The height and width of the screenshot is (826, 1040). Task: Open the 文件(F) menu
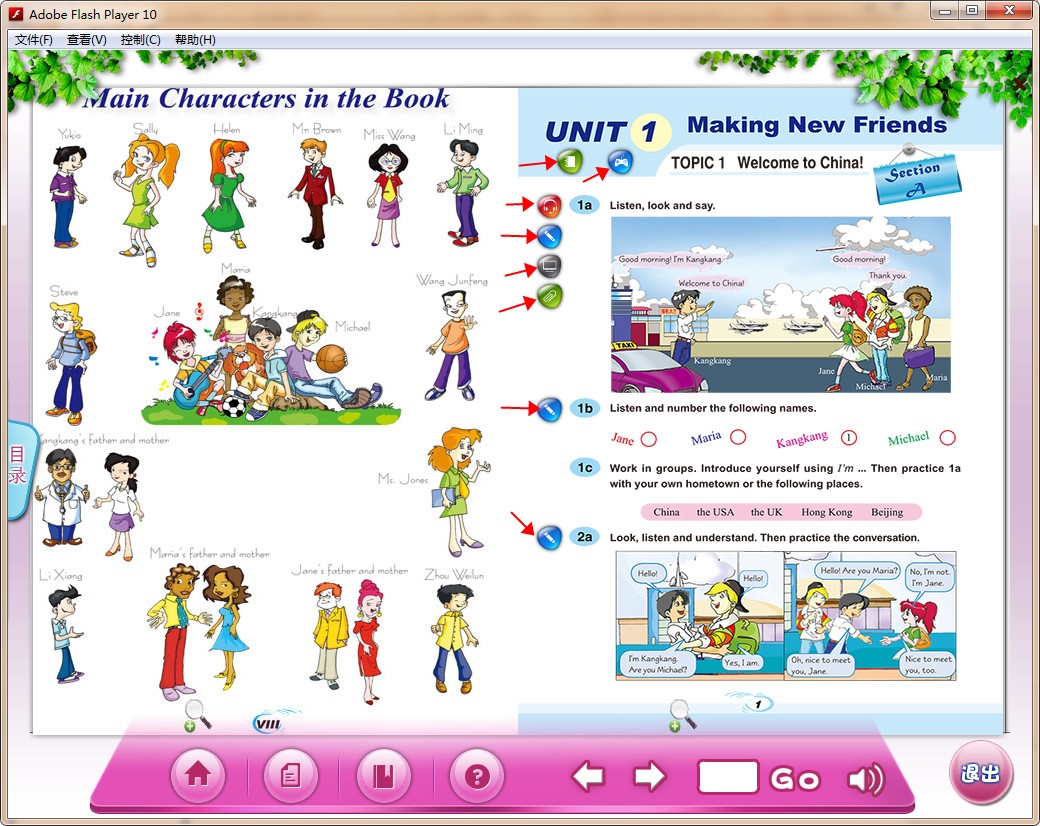(33, 40)
